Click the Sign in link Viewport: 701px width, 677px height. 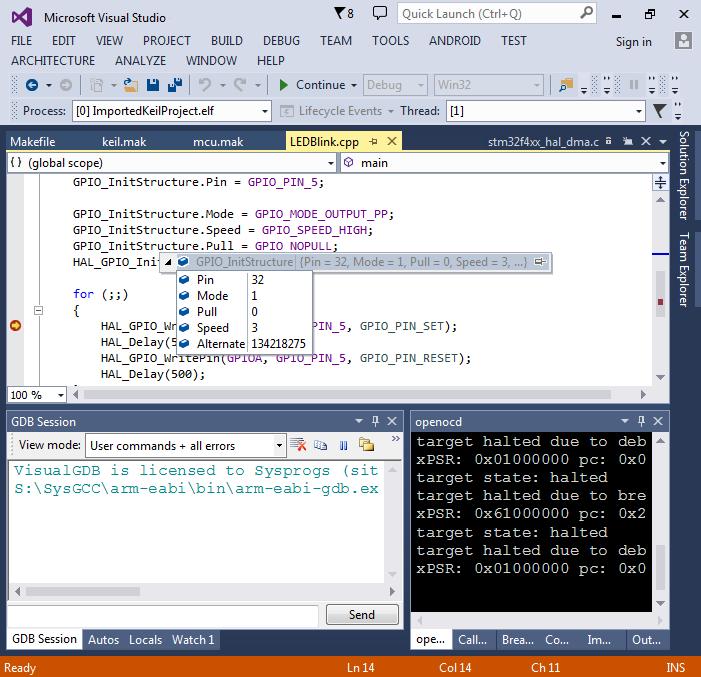coord(633,42)
